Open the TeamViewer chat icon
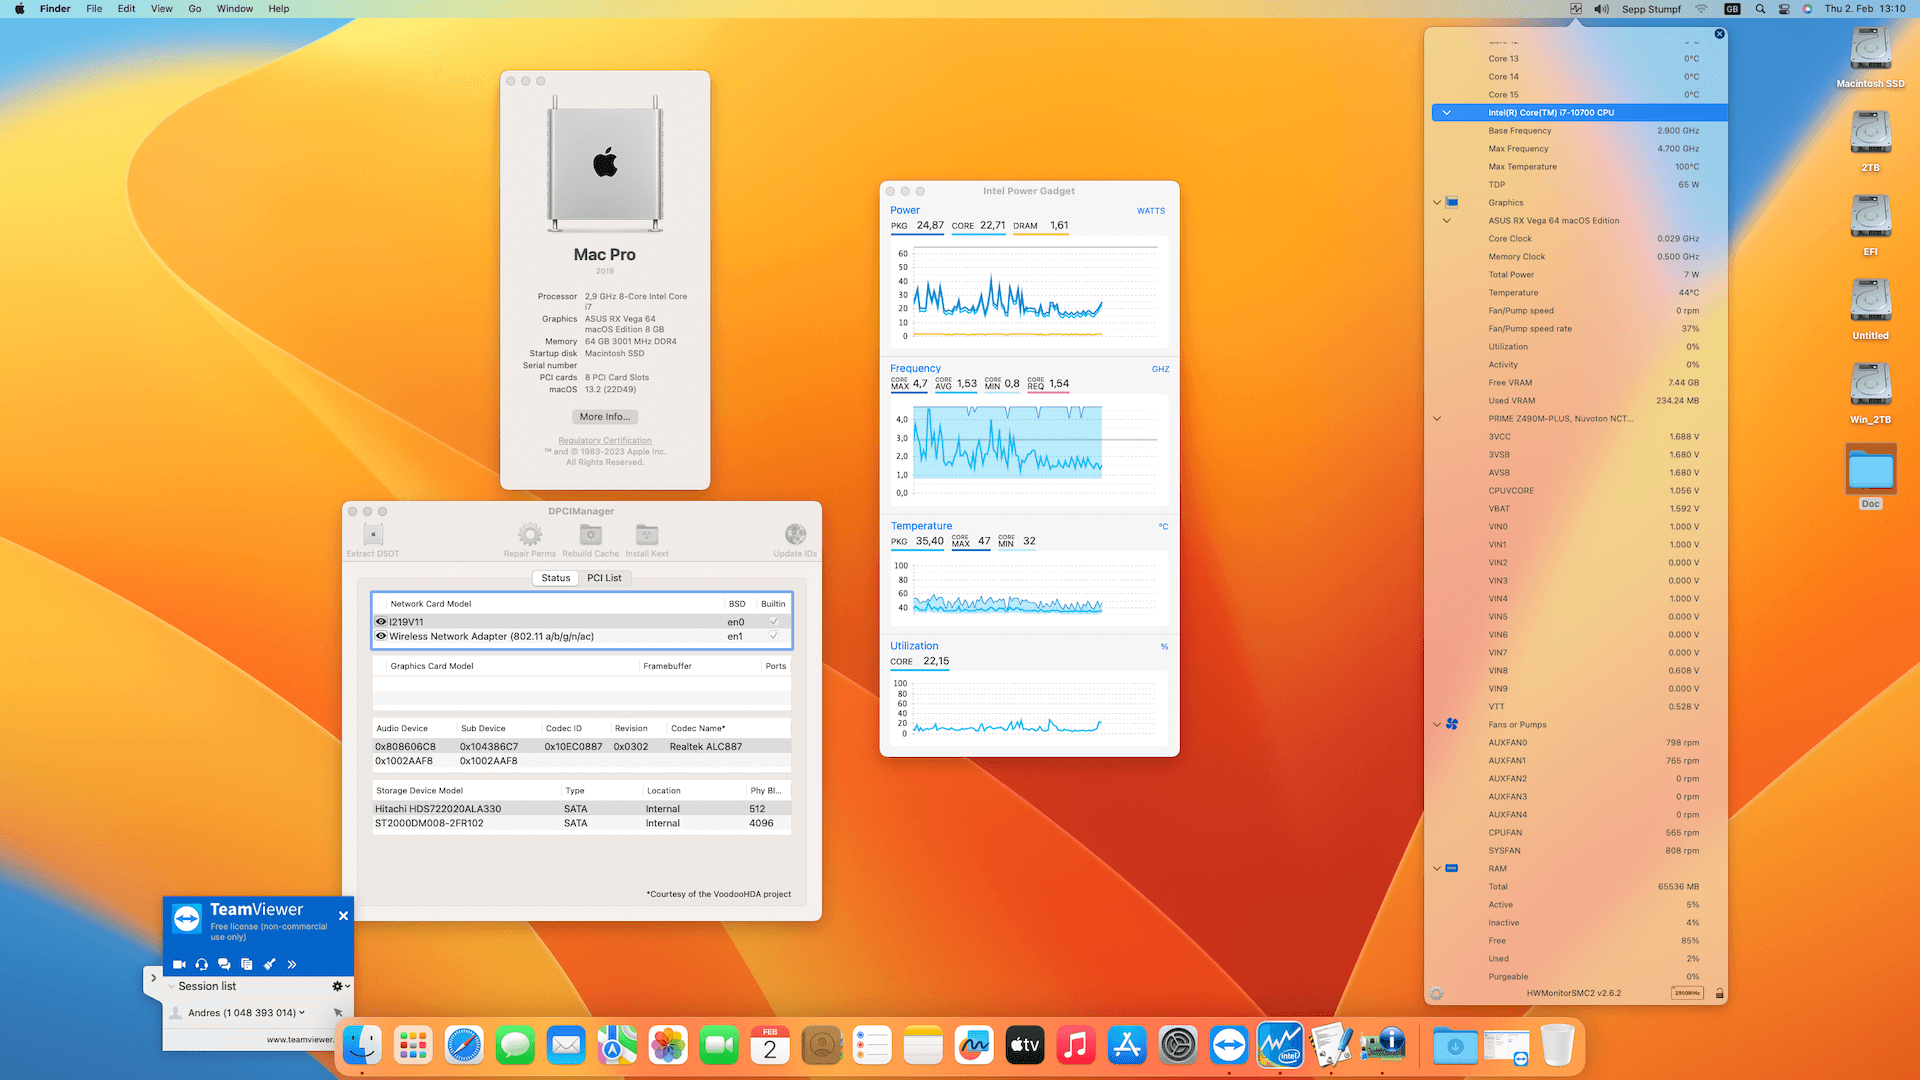Viewport: 1920px width, 1080px height. [x=224, y=964]
